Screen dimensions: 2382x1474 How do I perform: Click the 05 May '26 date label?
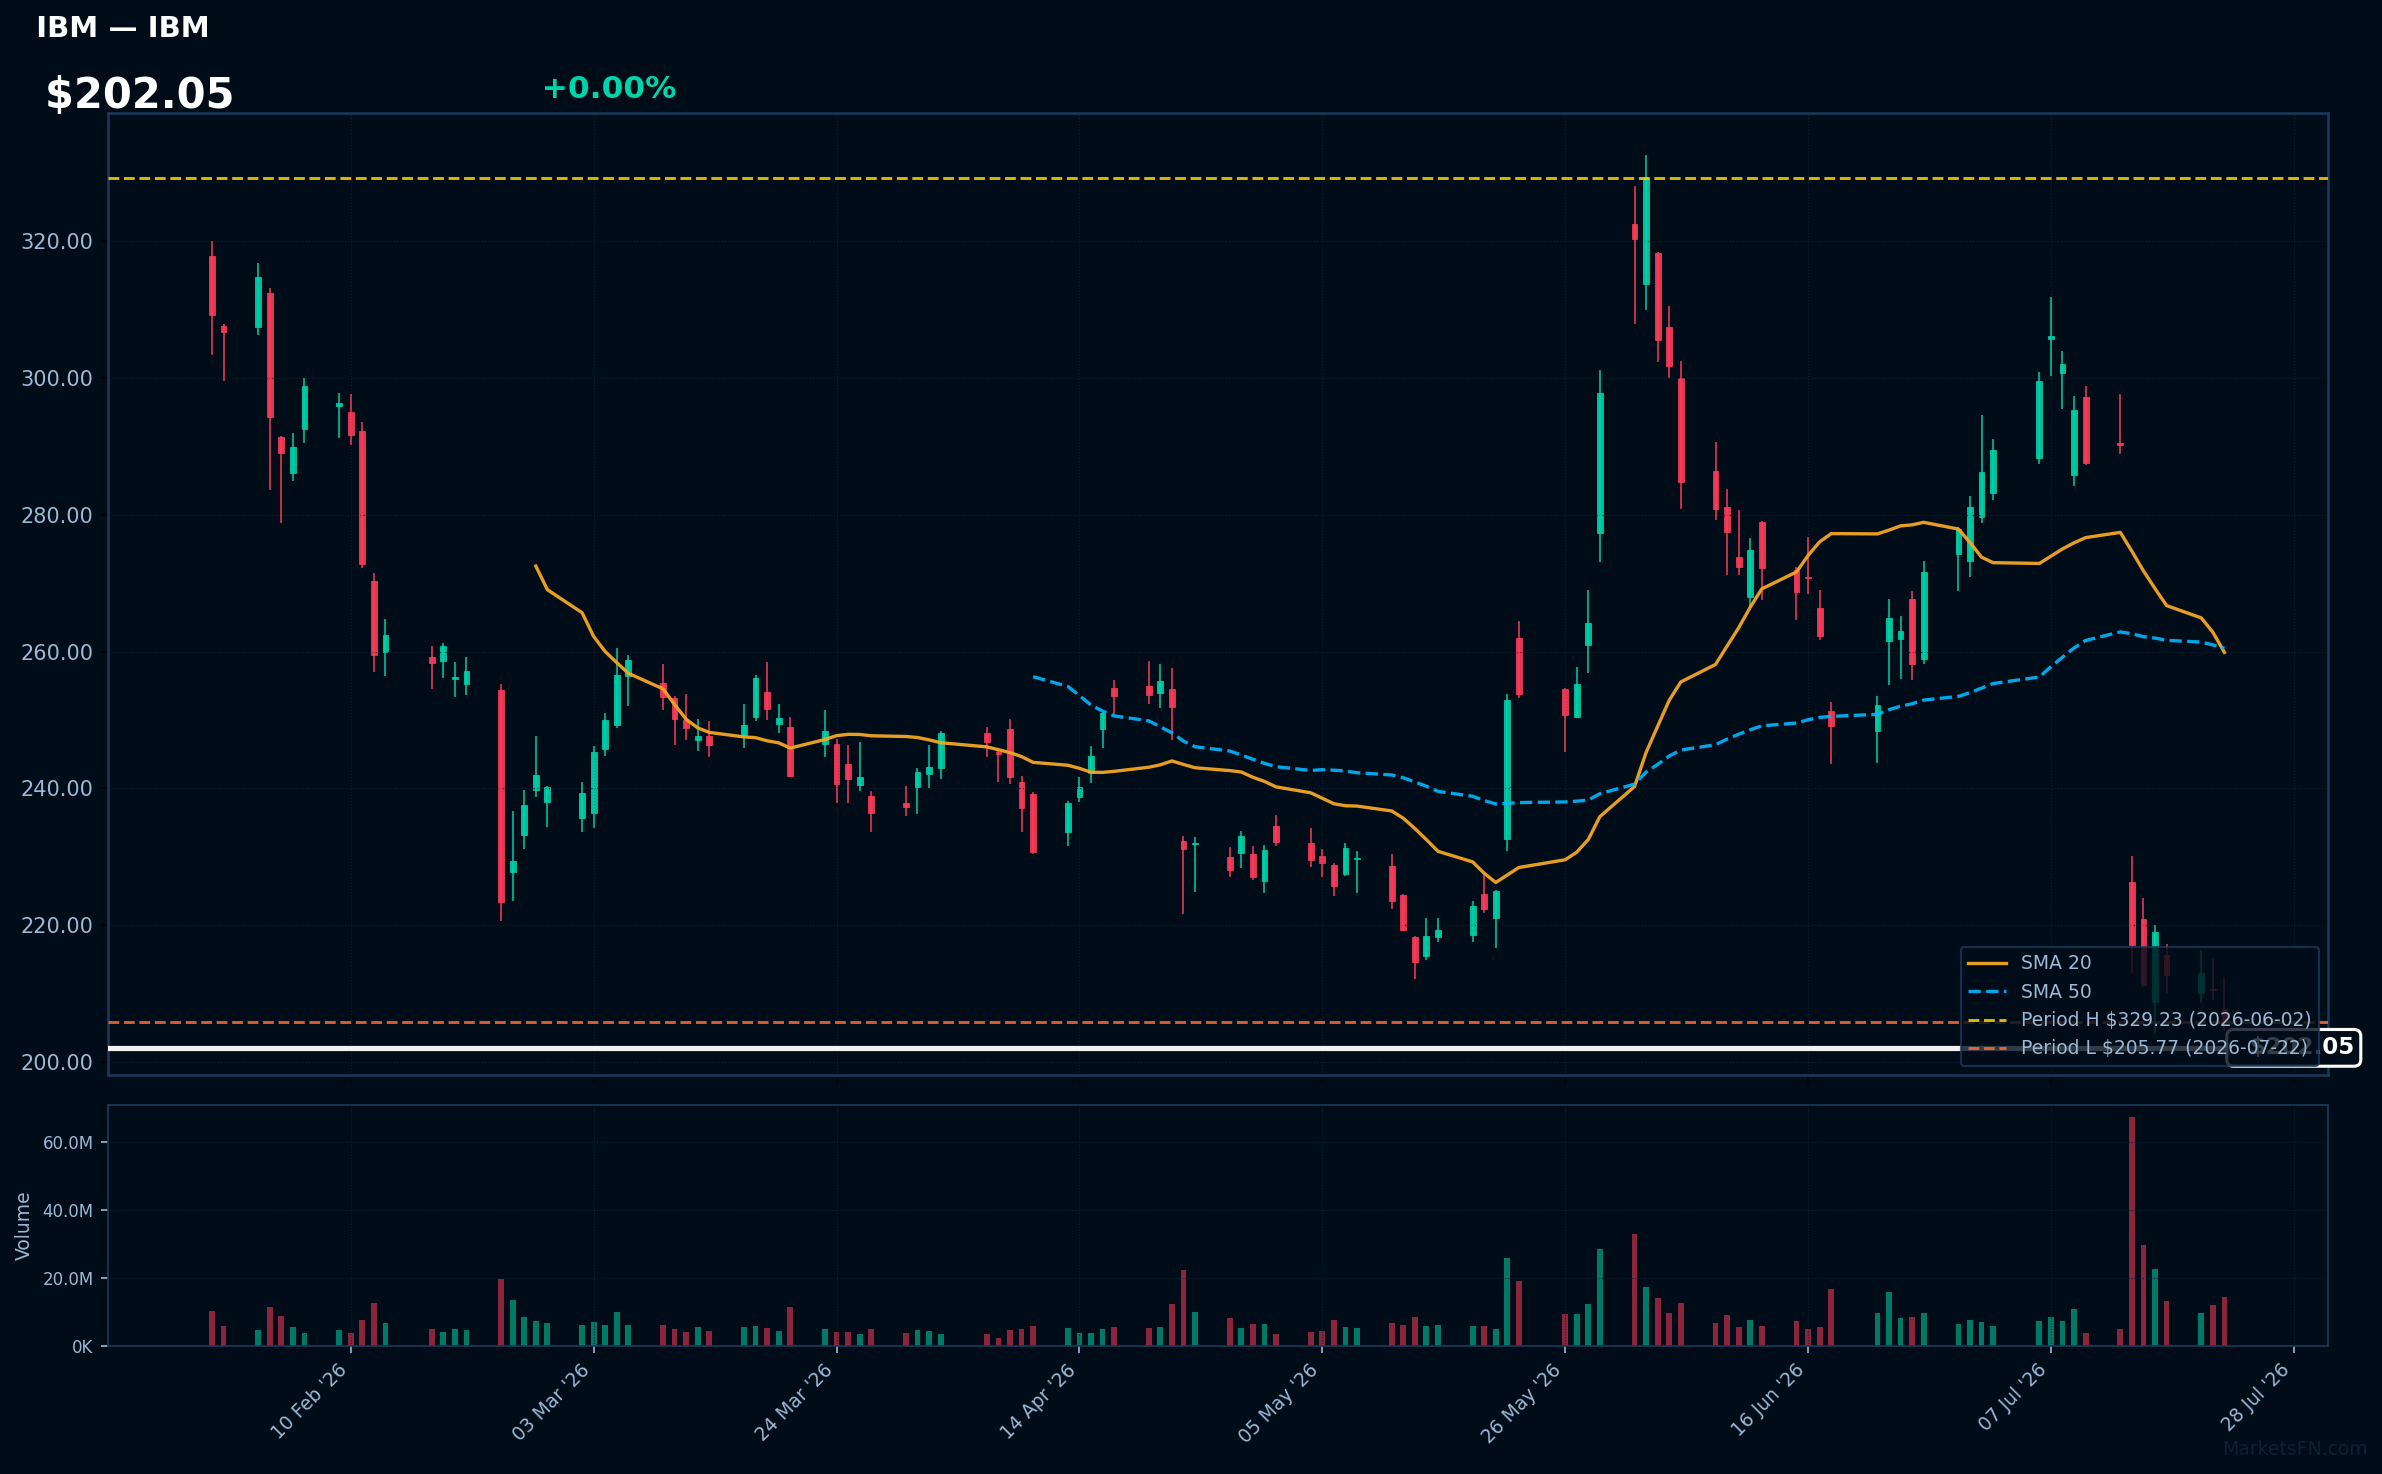coord(1278,1401)
